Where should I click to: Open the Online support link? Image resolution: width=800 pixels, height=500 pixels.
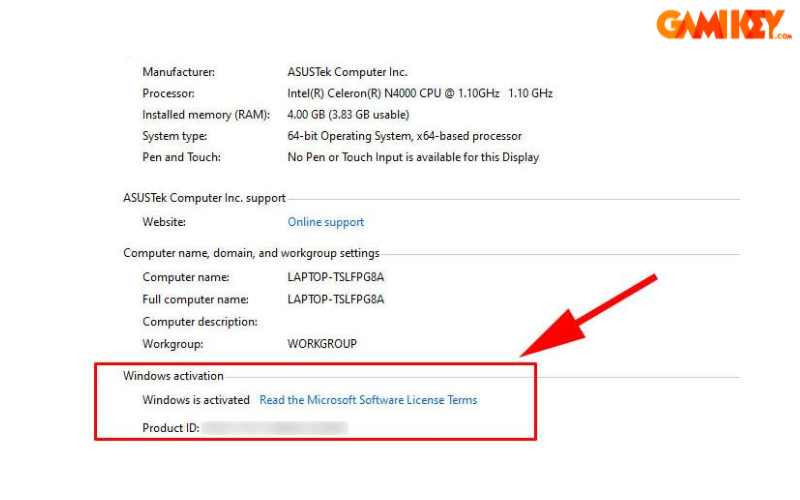[326, 222]
